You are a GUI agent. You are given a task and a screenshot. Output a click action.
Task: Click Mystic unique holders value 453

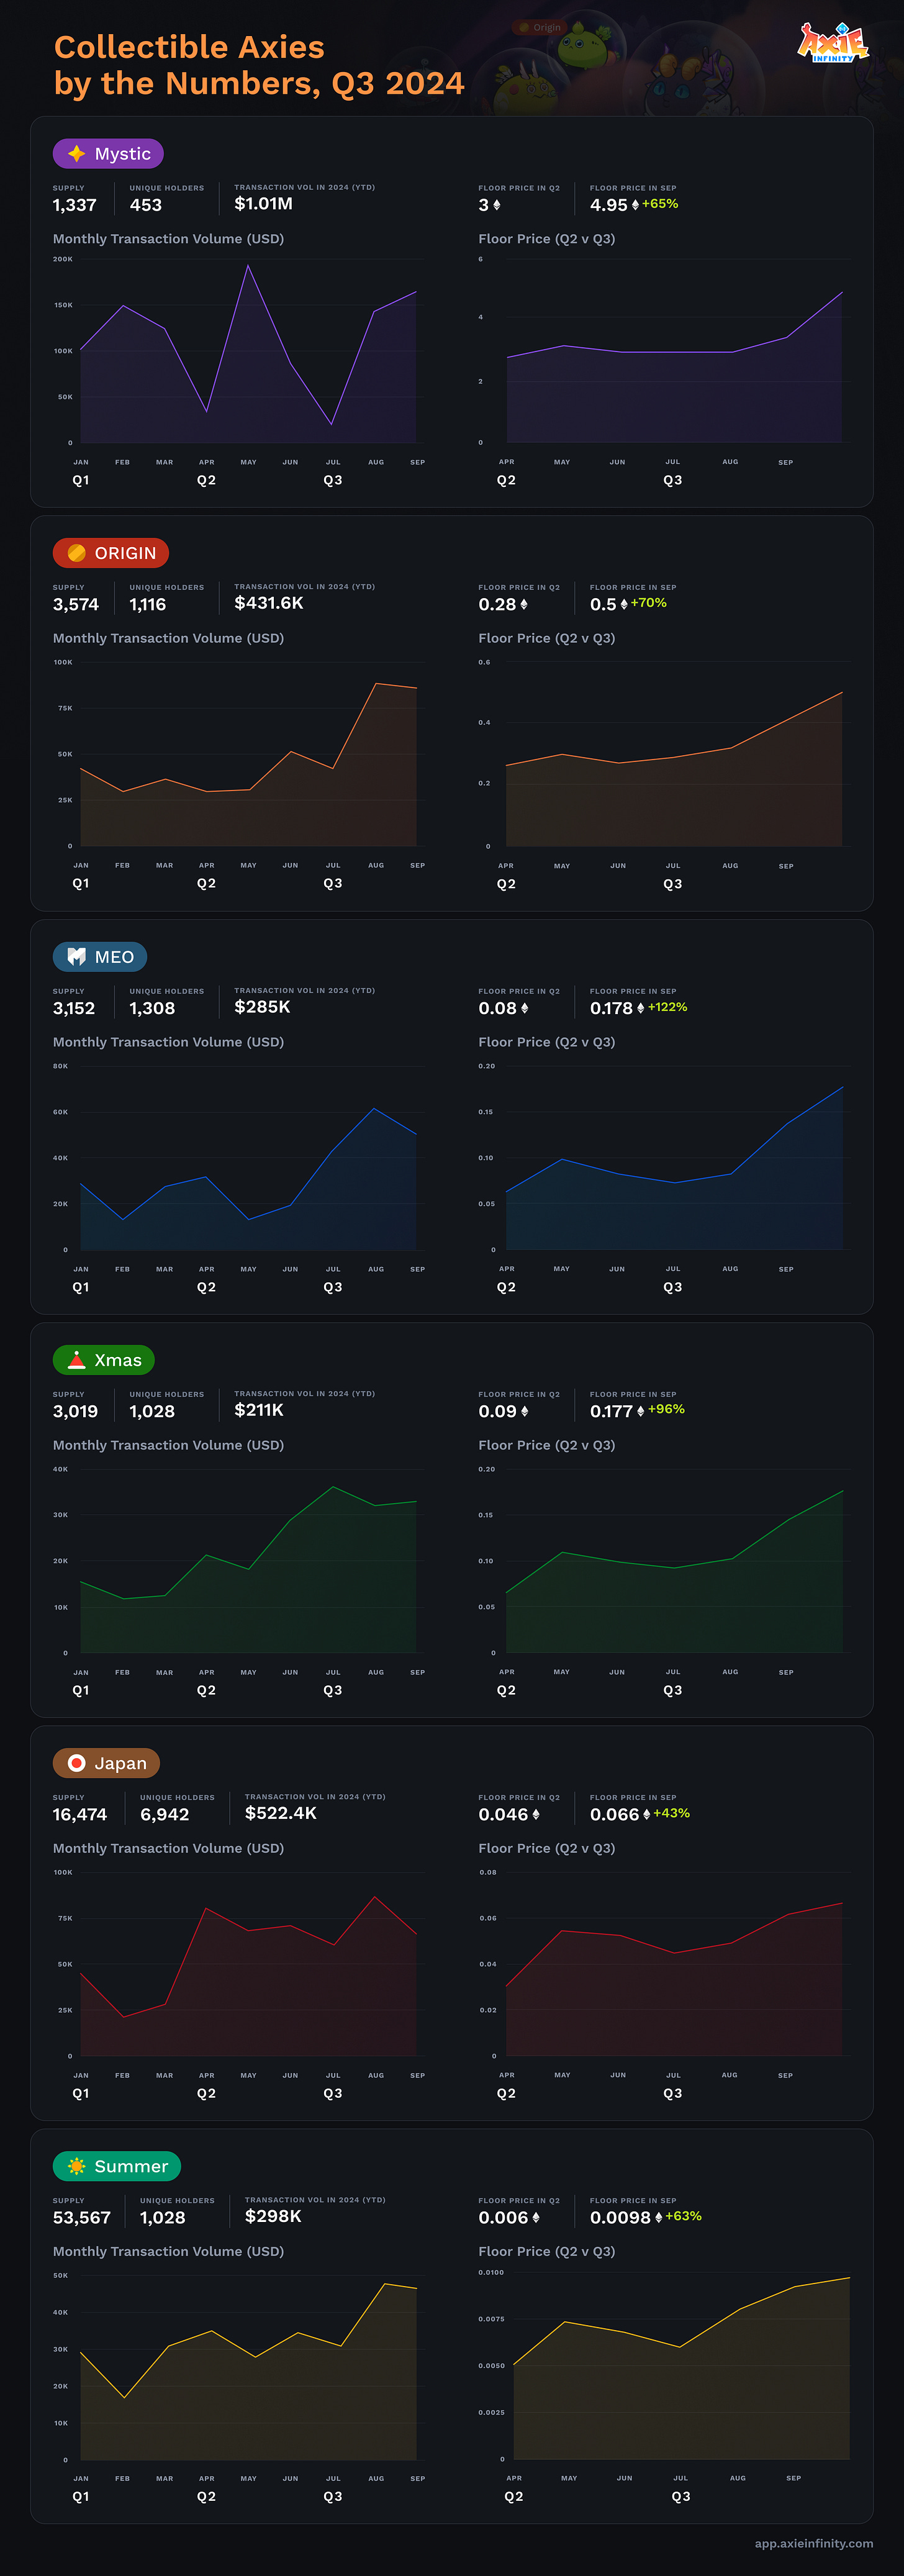(x=146, y=205)
